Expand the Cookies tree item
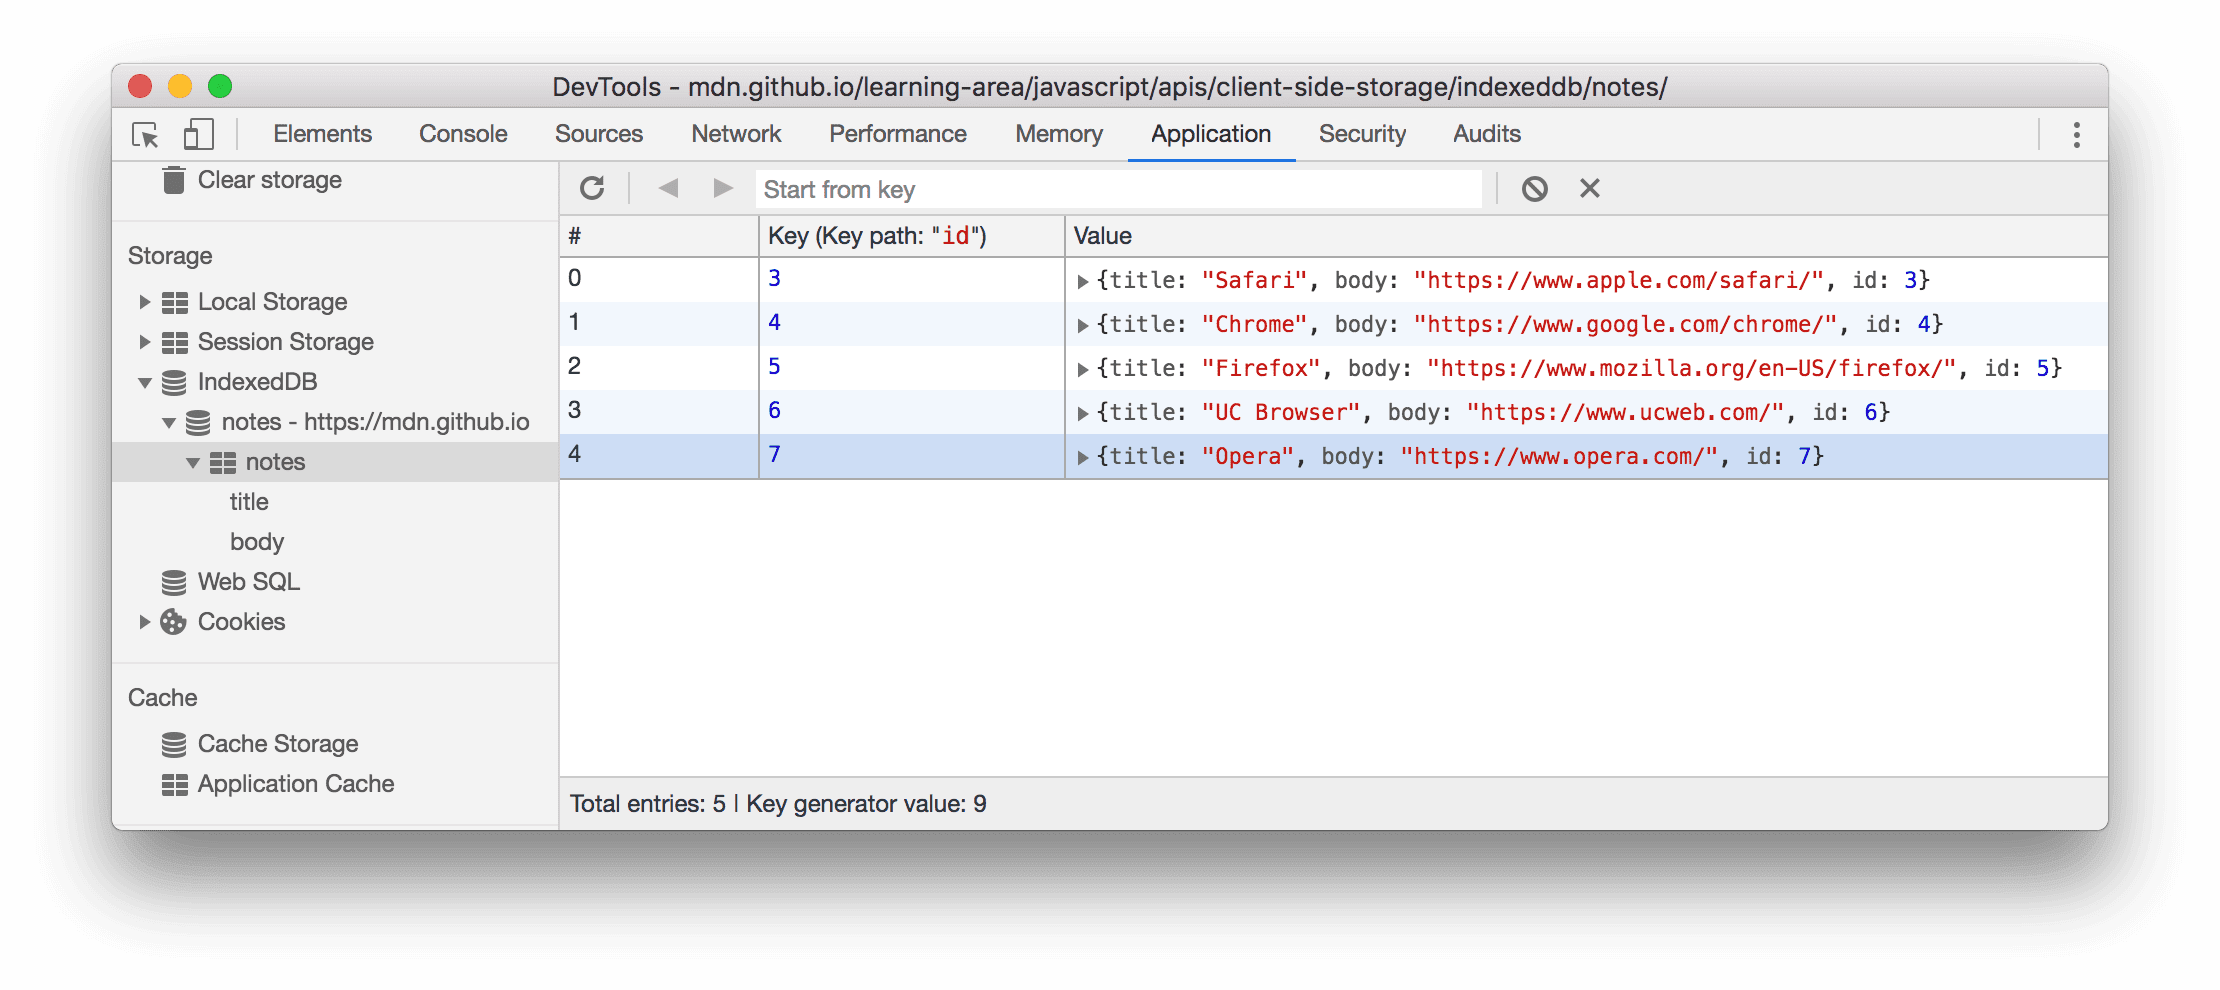Image resolution: width=2220 pixels, height=990 pixels. (145, 621)
